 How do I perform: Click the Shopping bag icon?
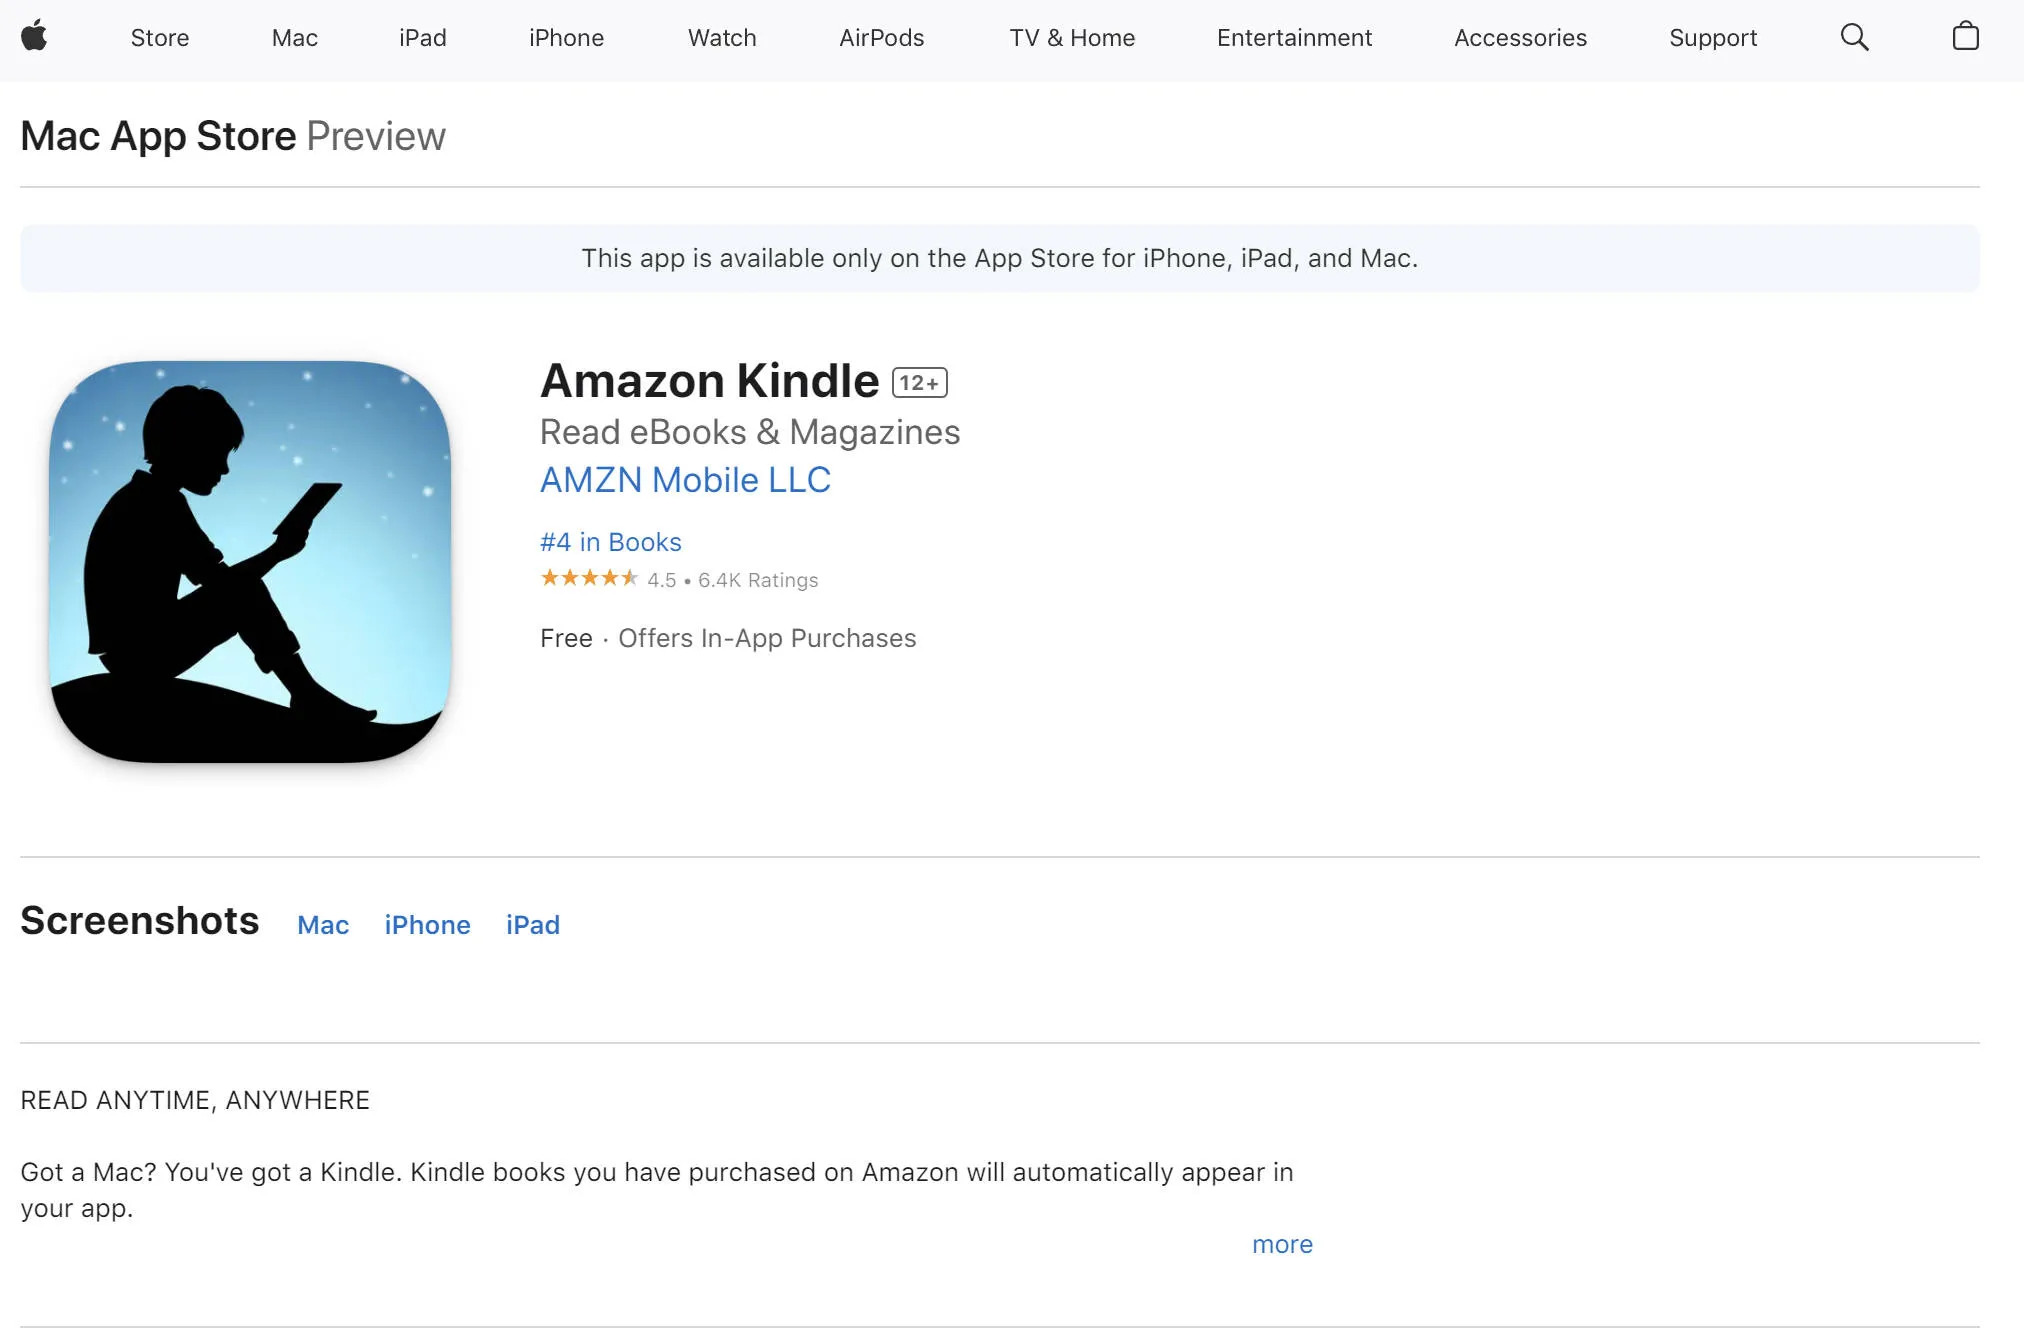[x=1965, y=37]
